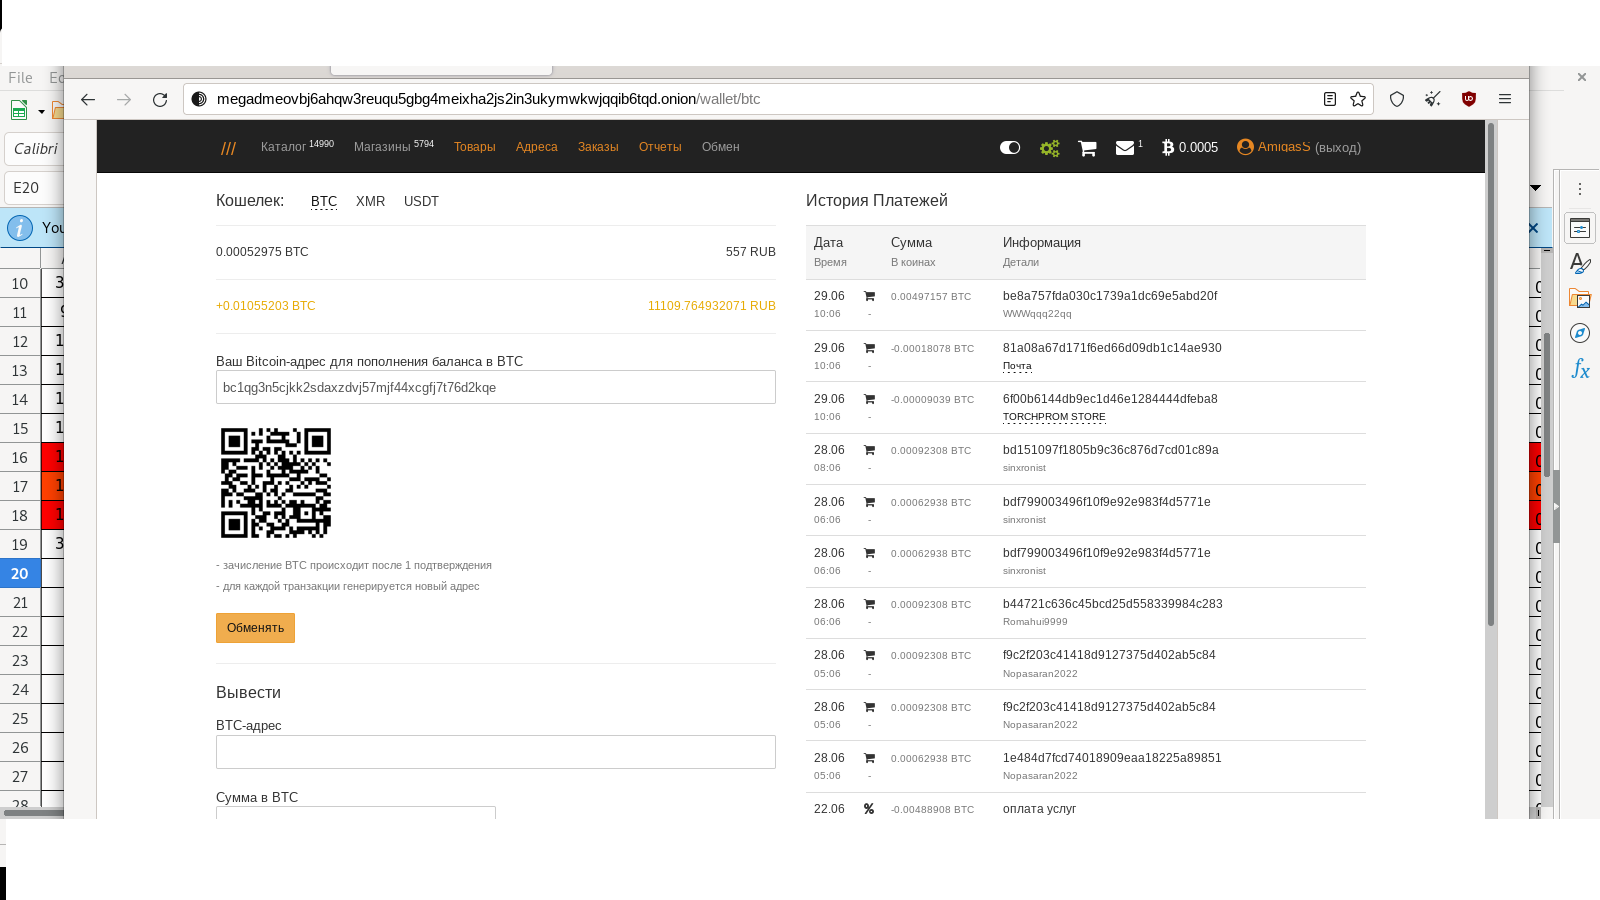Screen dimensions: 1600x900
Task: Open the uBlock Origin extension icon
Action: click(x=1468, y=99)
